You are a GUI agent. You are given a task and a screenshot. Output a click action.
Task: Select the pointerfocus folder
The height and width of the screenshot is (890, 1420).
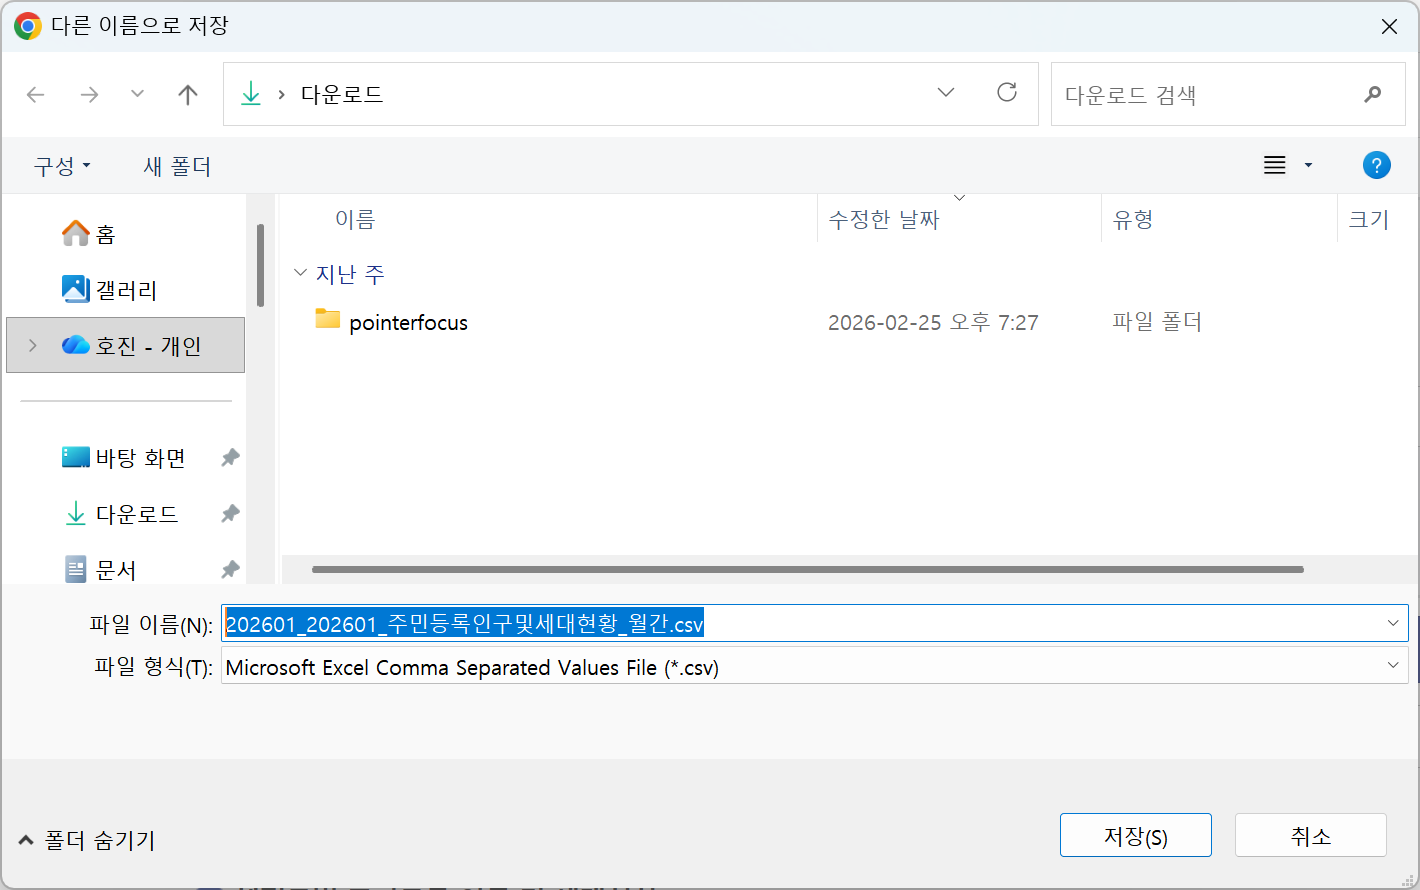pos(408,322)
